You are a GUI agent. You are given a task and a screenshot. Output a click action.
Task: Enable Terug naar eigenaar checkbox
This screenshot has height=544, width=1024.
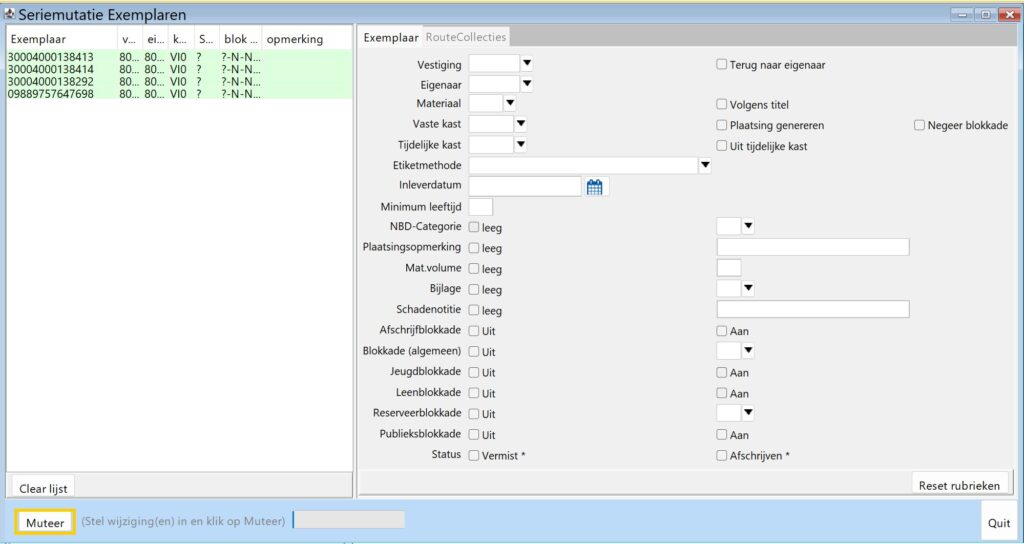point(722,65)
